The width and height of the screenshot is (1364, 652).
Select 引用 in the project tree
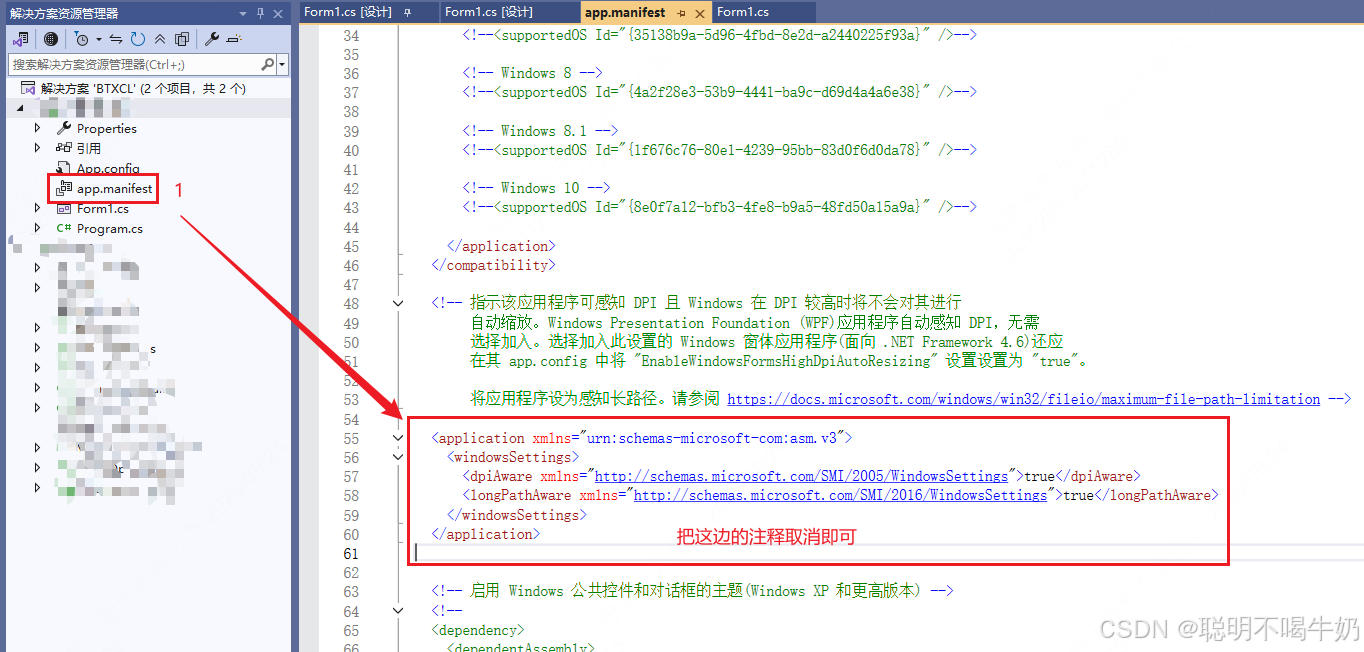point(89,148)
